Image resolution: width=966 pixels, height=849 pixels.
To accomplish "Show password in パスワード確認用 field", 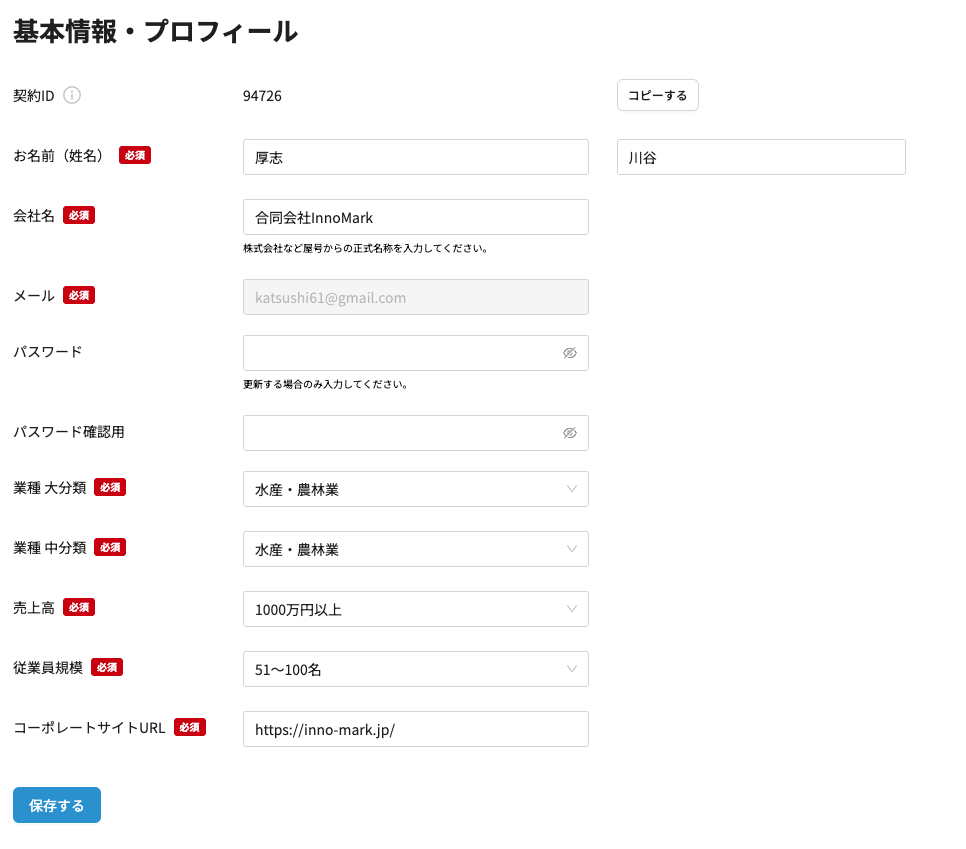I will [570, 433].
